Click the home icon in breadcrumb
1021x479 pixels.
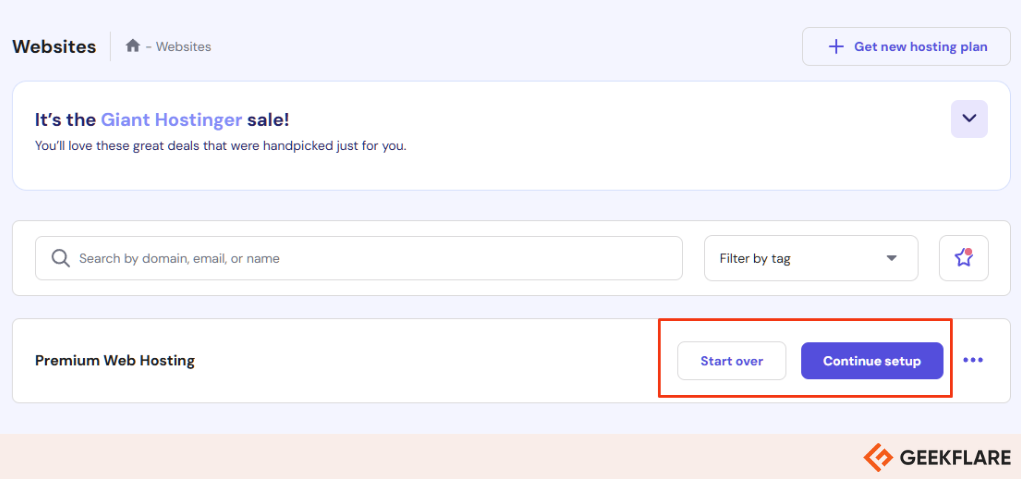133,46
